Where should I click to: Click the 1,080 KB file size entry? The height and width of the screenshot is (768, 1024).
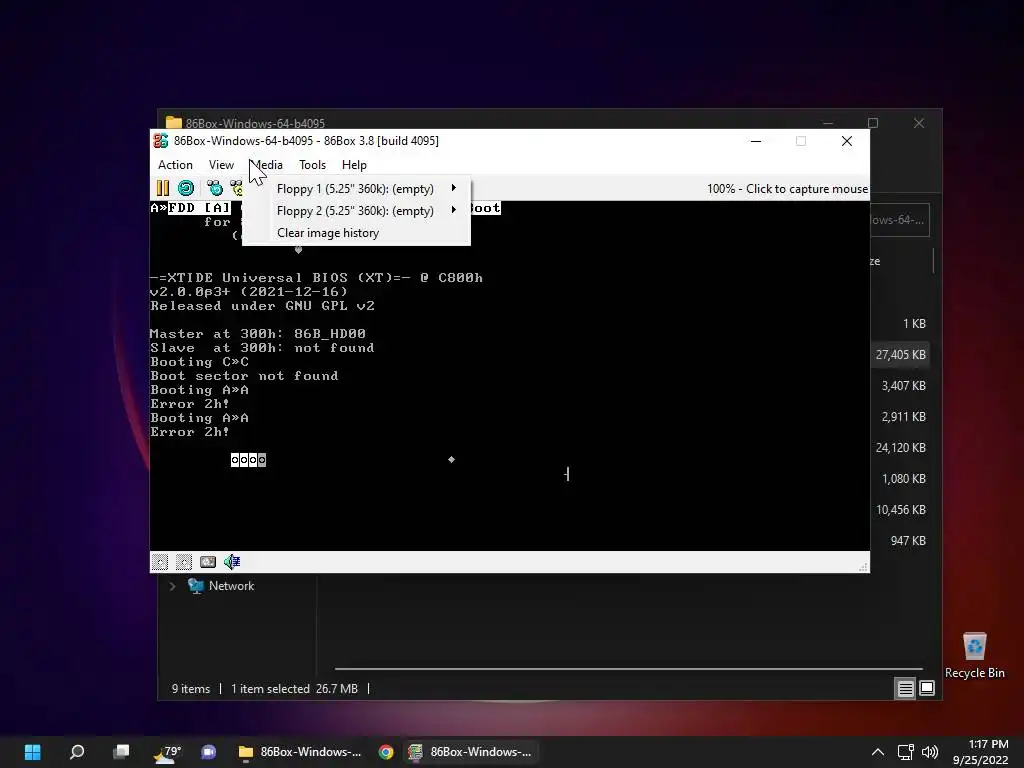[904, 479]
